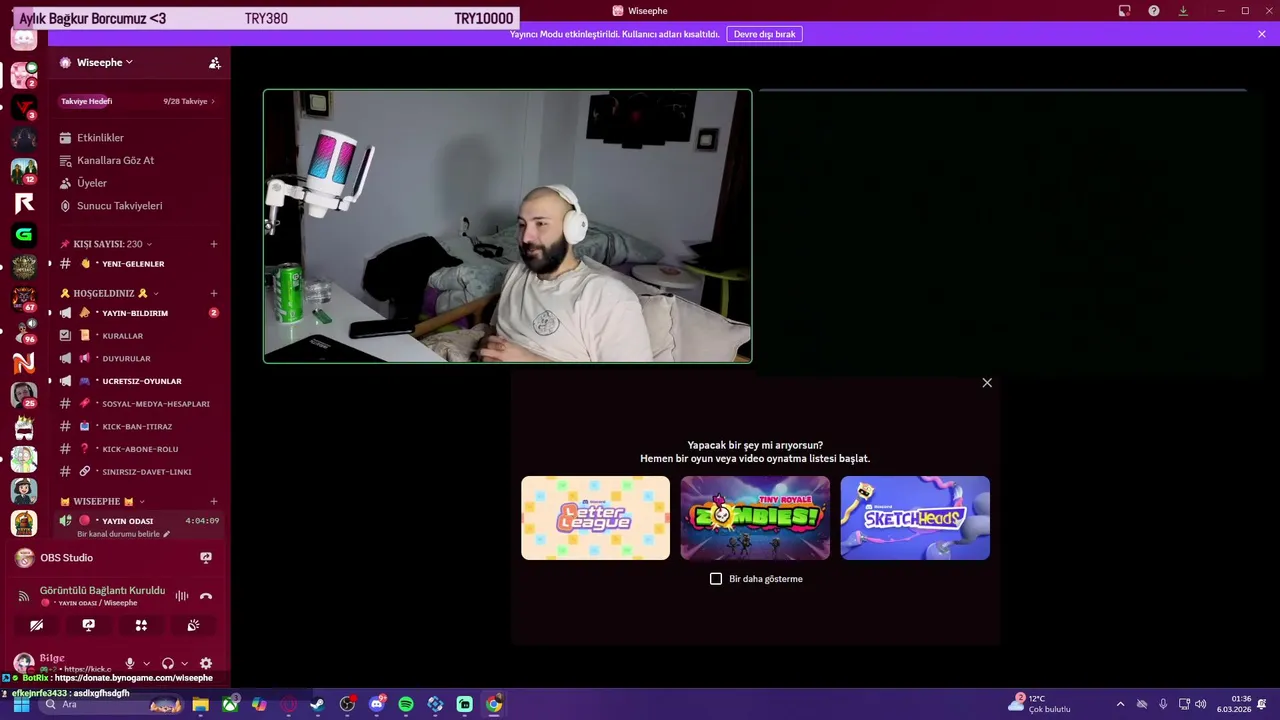This screenshot has height=720, width=1280.
Task: Expand microphone input options arrow
Action: (x=146, y=663)
